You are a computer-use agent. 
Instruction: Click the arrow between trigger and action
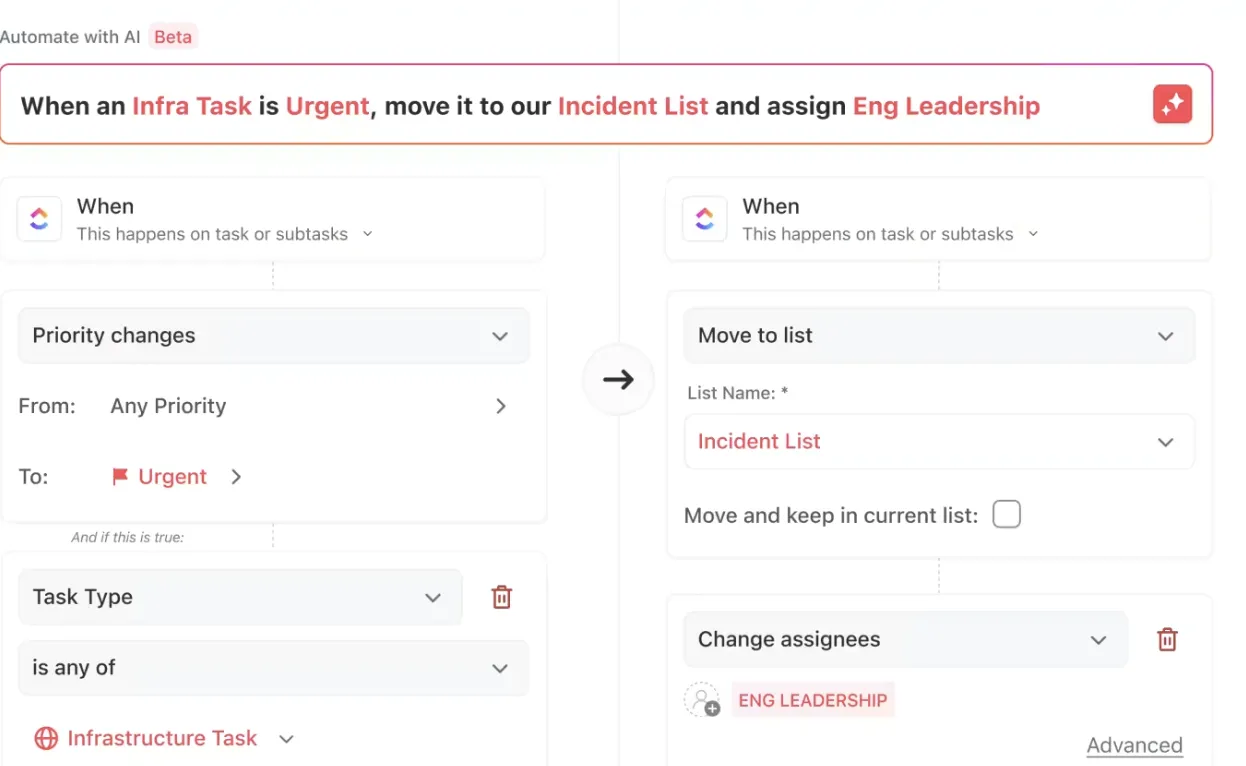coord(618,379)
